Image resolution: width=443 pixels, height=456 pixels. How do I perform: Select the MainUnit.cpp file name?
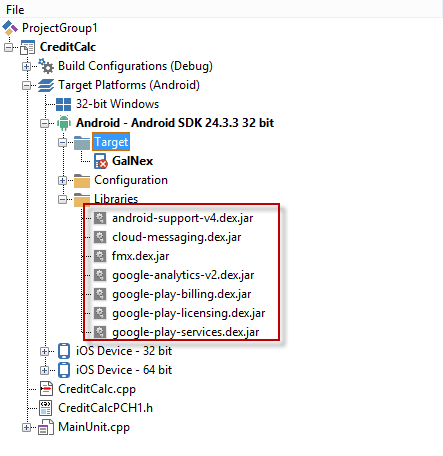[x=94, y=427]
